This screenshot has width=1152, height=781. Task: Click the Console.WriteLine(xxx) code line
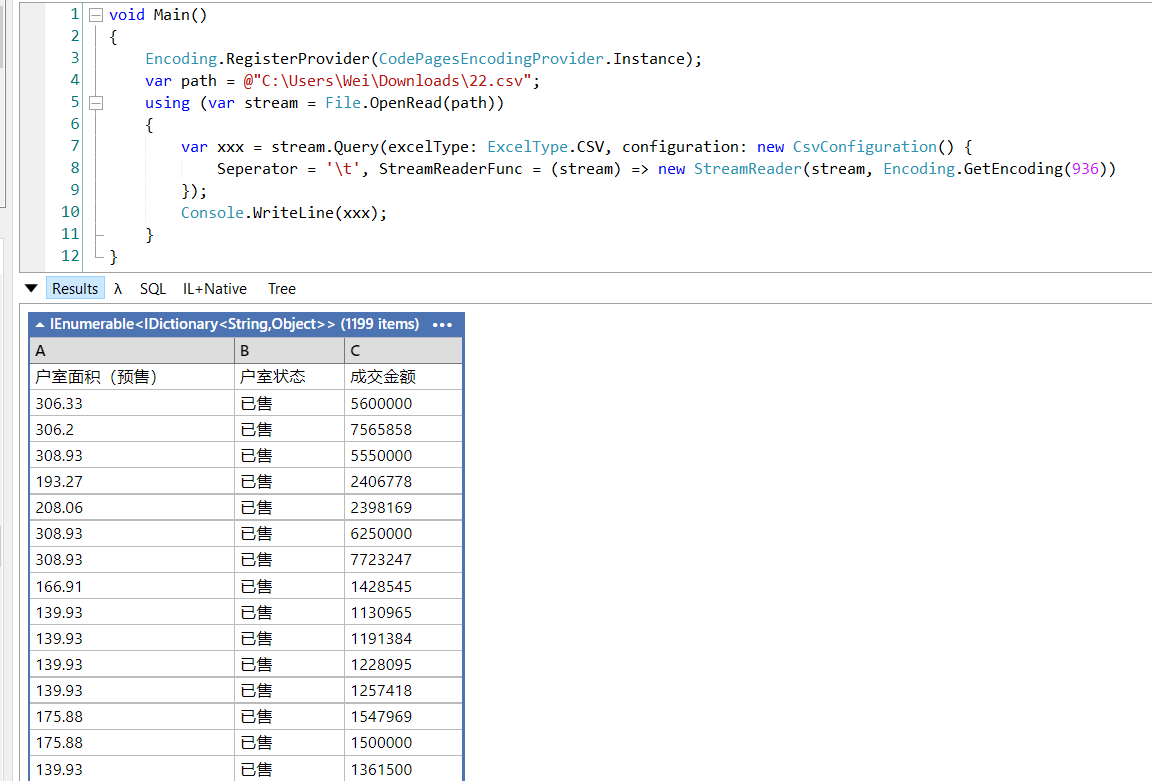(284, 213)
